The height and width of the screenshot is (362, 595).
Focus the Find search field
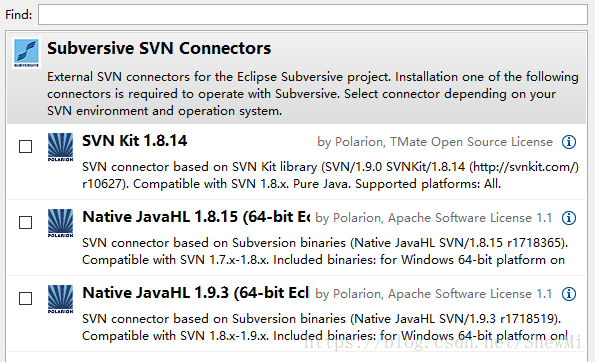click(x=313, y=14)
